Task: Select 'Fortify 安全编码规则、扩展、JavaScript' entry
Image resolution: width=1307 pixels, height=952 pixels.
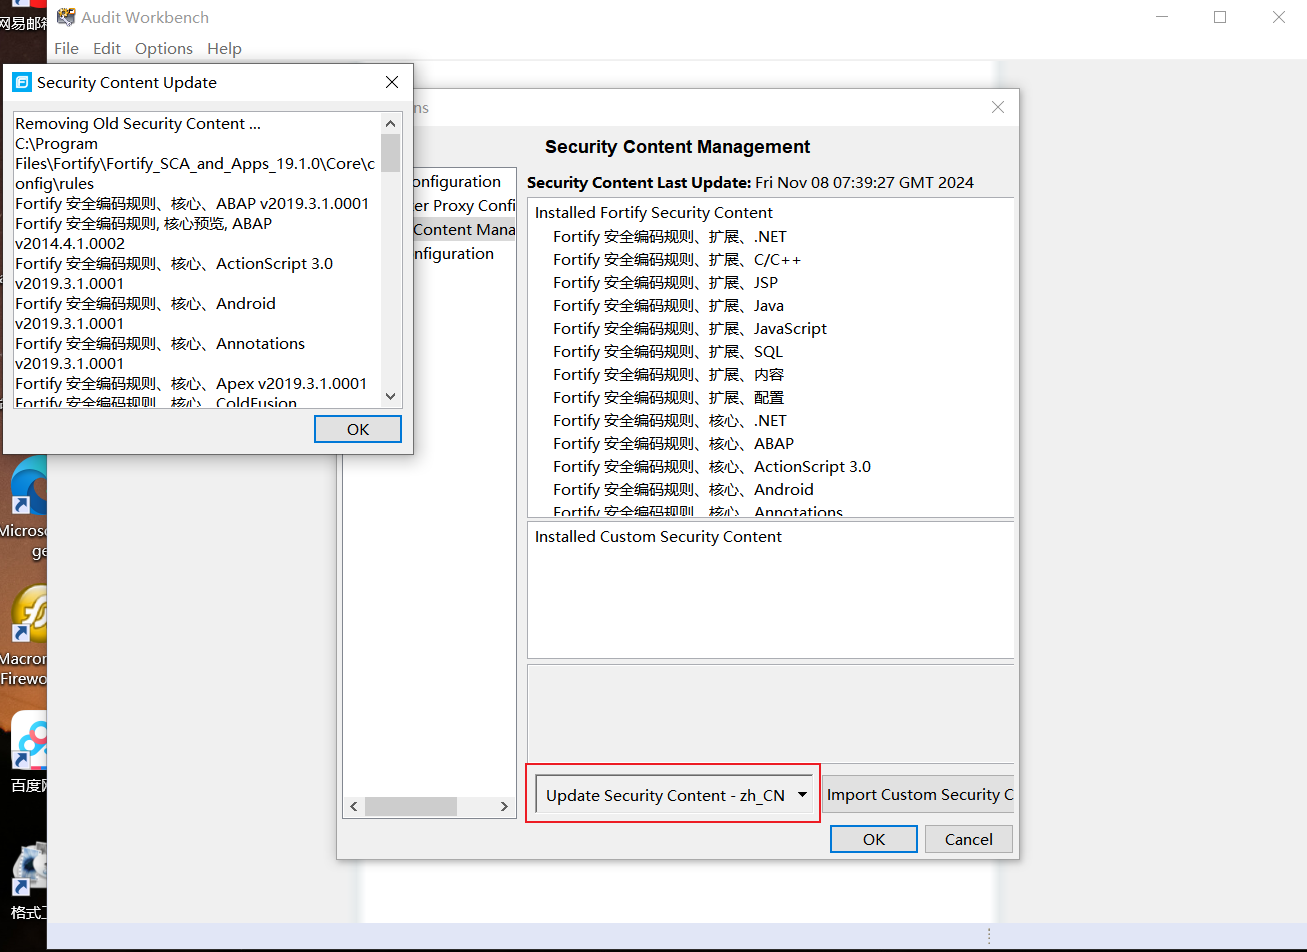Action: (690, 329)
